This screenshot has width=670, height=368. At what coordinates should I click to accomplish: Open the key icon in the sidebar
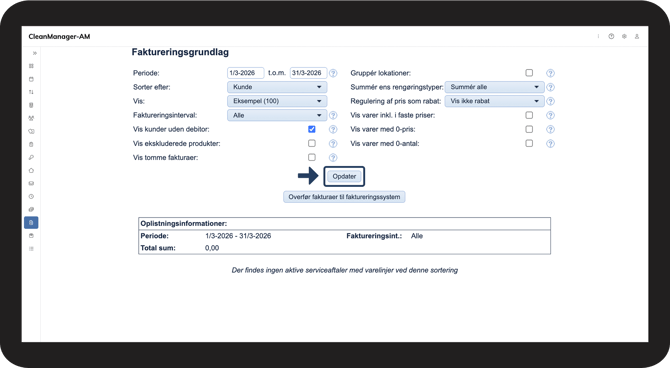[x=31, y=158]
